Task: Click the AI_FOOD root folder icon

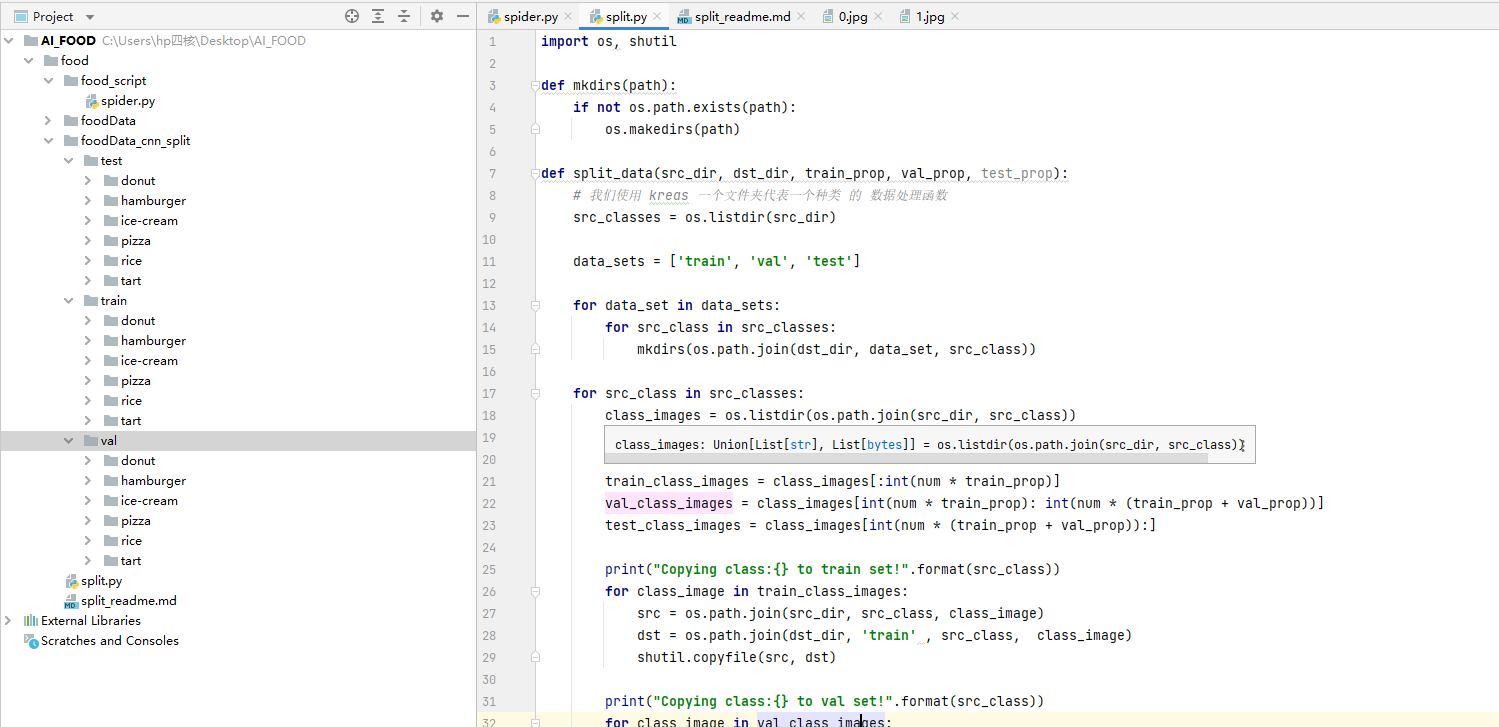Action: pos(31,41)
